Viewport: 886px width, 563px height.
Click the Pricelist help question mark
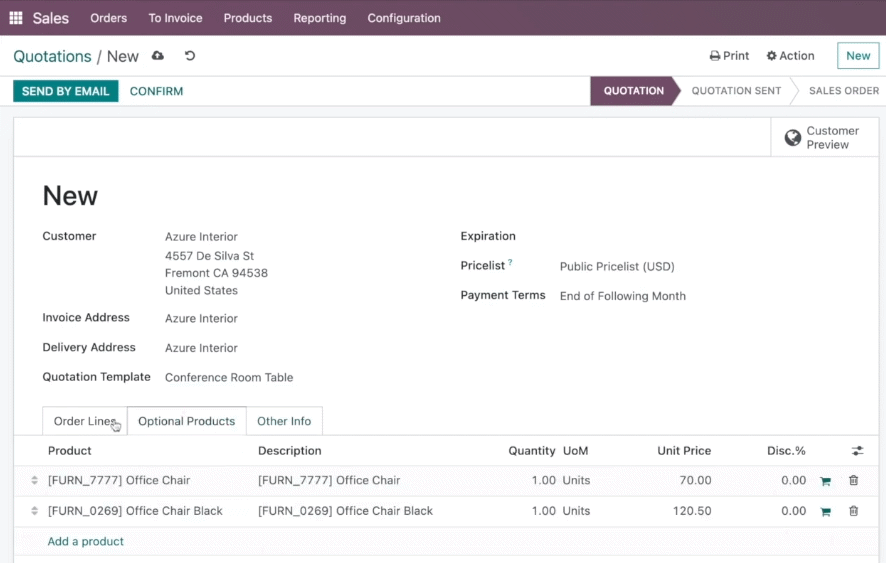pyautogui.click(x=510, y=262)
